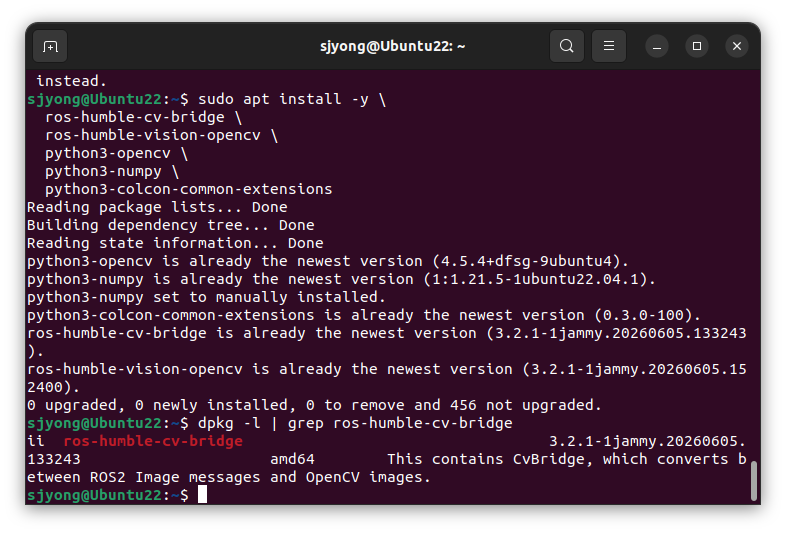The image size is (786, 533).
Task: Click the line 'ros-humble-vision-opencv \'
Action: tap(161, 135)
